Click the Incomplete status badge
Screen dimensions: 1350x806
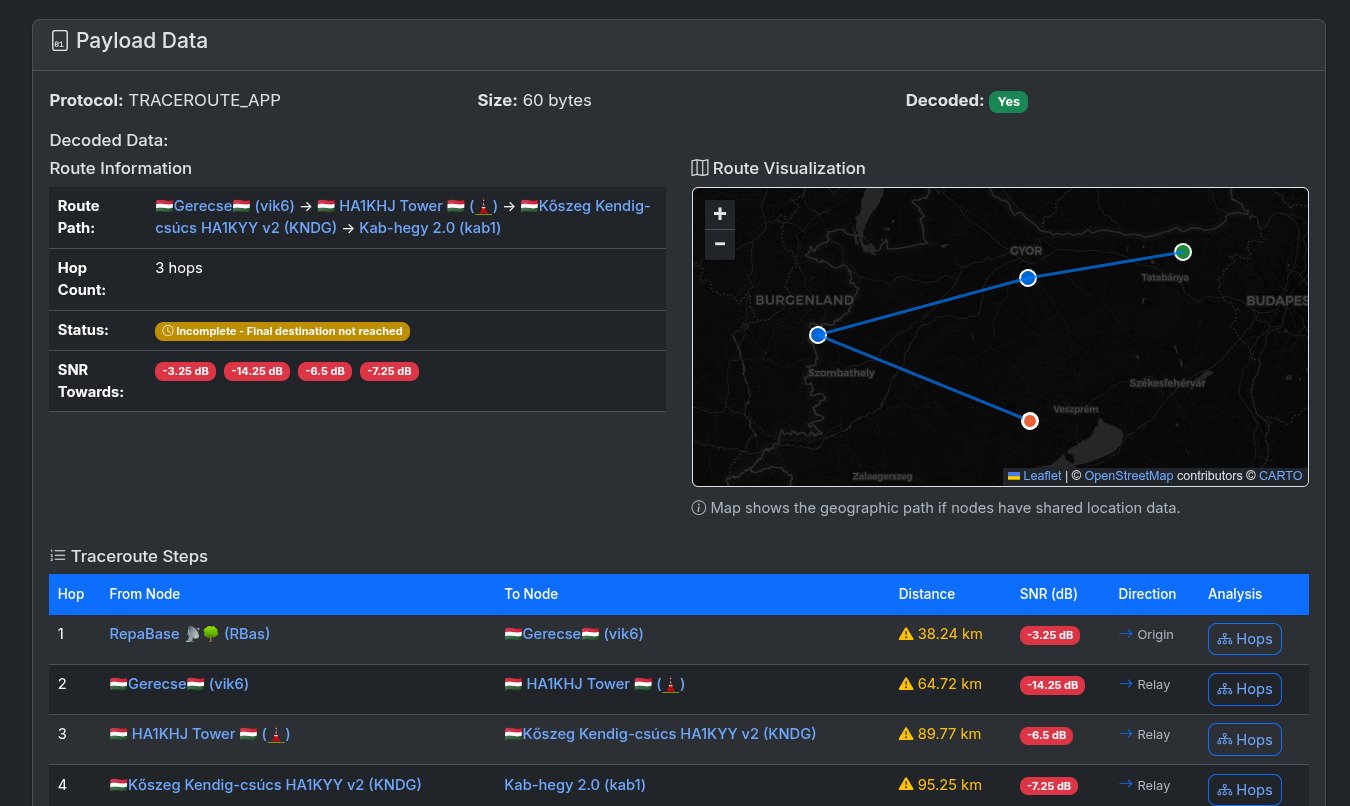click(282, 331)
